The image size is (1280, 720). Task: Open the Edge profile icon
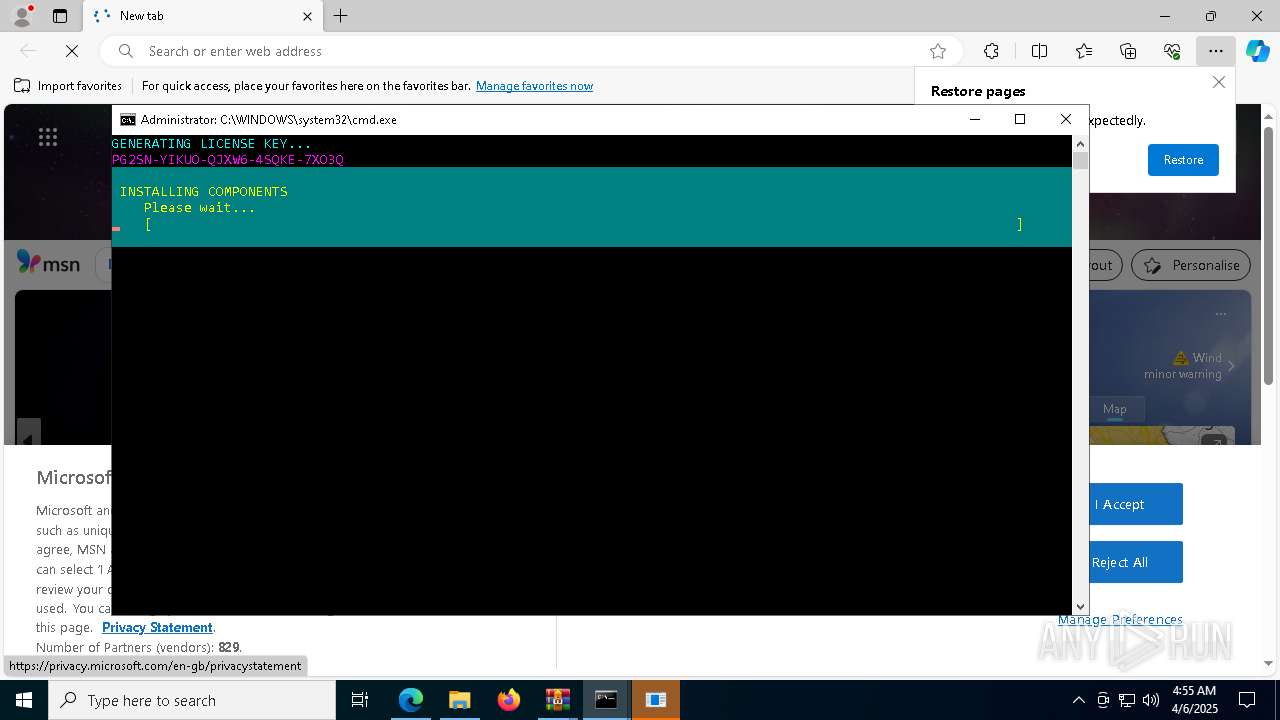coord(22,16)
